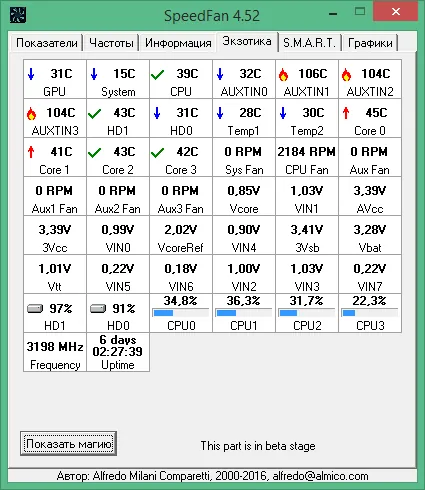Screen dimensions: 425x490
Task: Open the Графики tab
Action: (370, 43)
